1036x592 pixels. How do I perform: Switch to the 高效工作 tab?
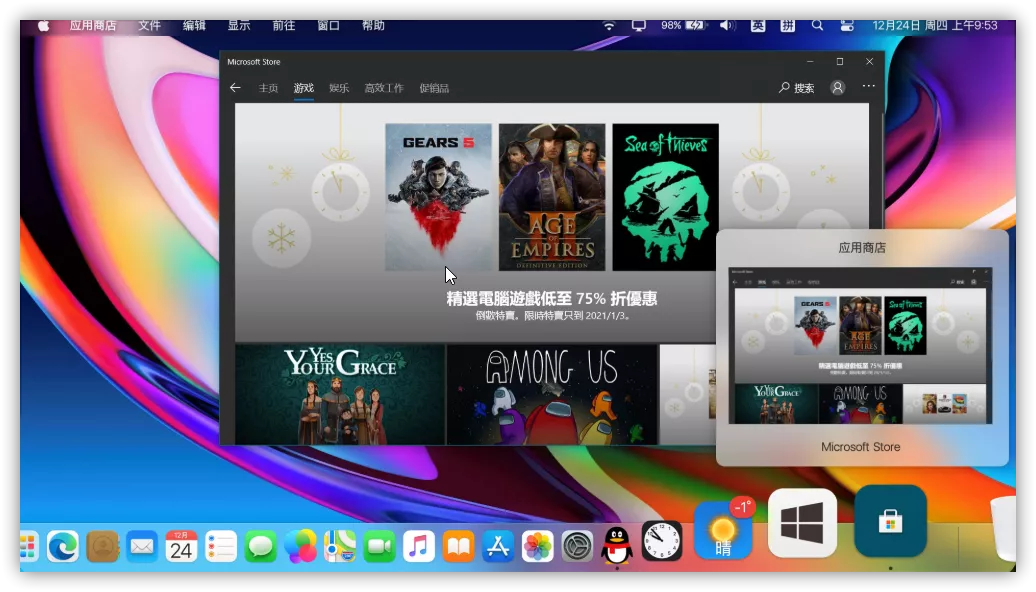(384, 88)
